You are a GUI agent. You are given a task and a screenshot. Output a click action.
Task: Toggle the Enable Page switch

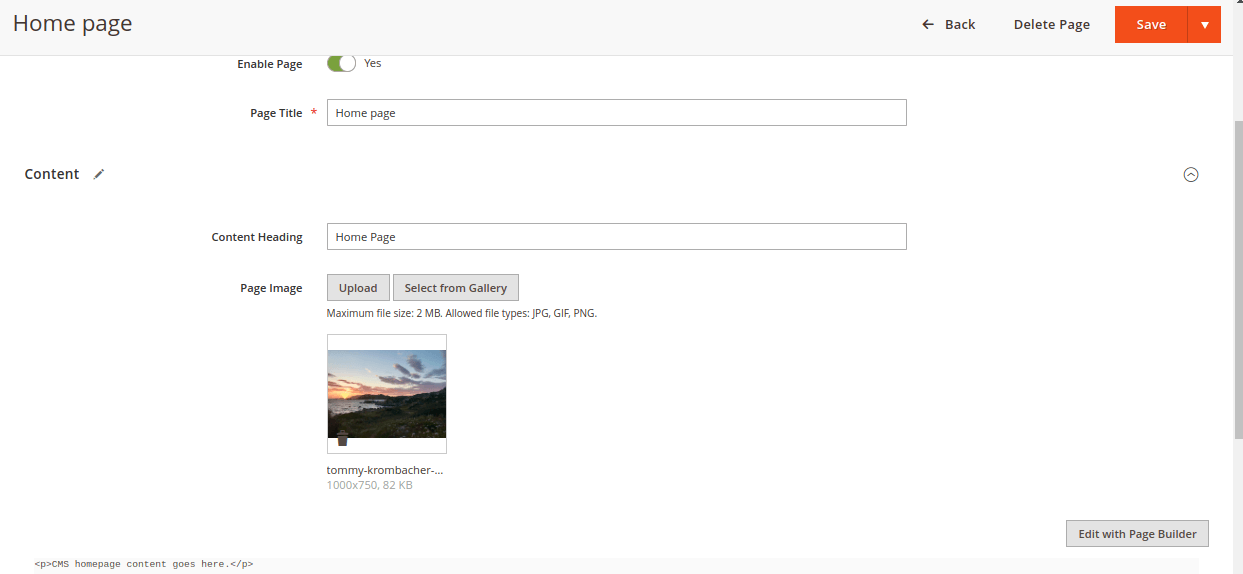(341, 63)
